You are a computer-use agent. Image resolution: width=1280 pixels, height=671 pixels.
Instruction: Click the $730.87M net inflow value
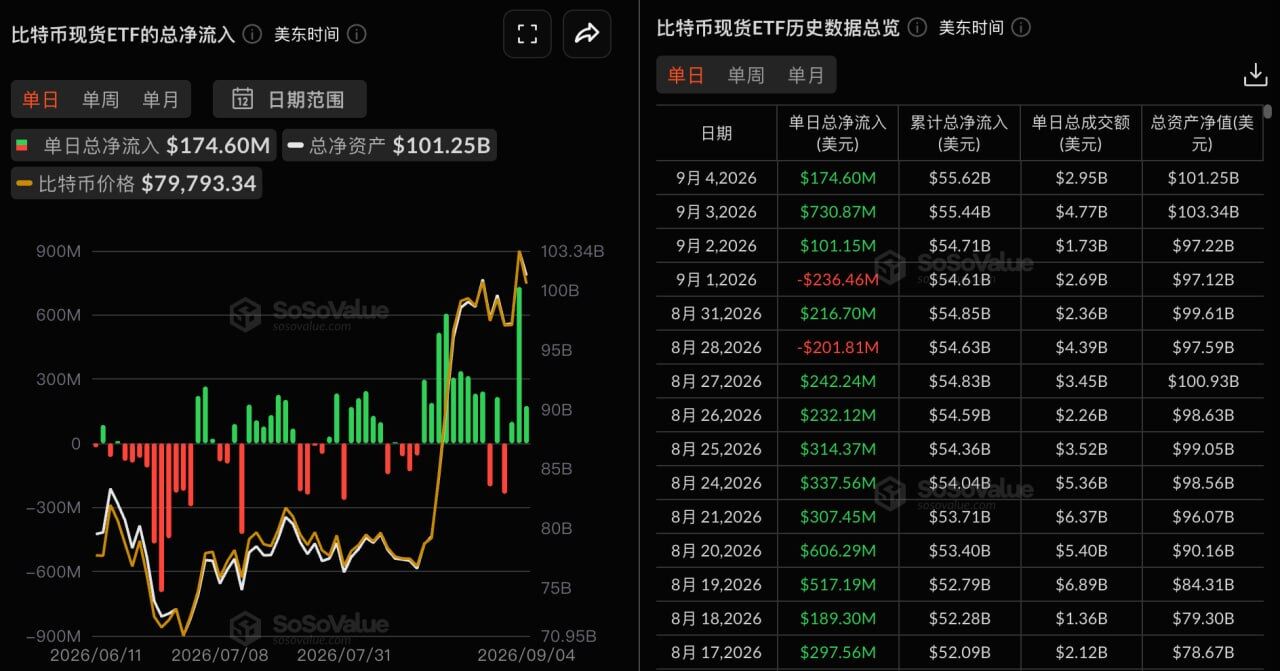point(838,212)
